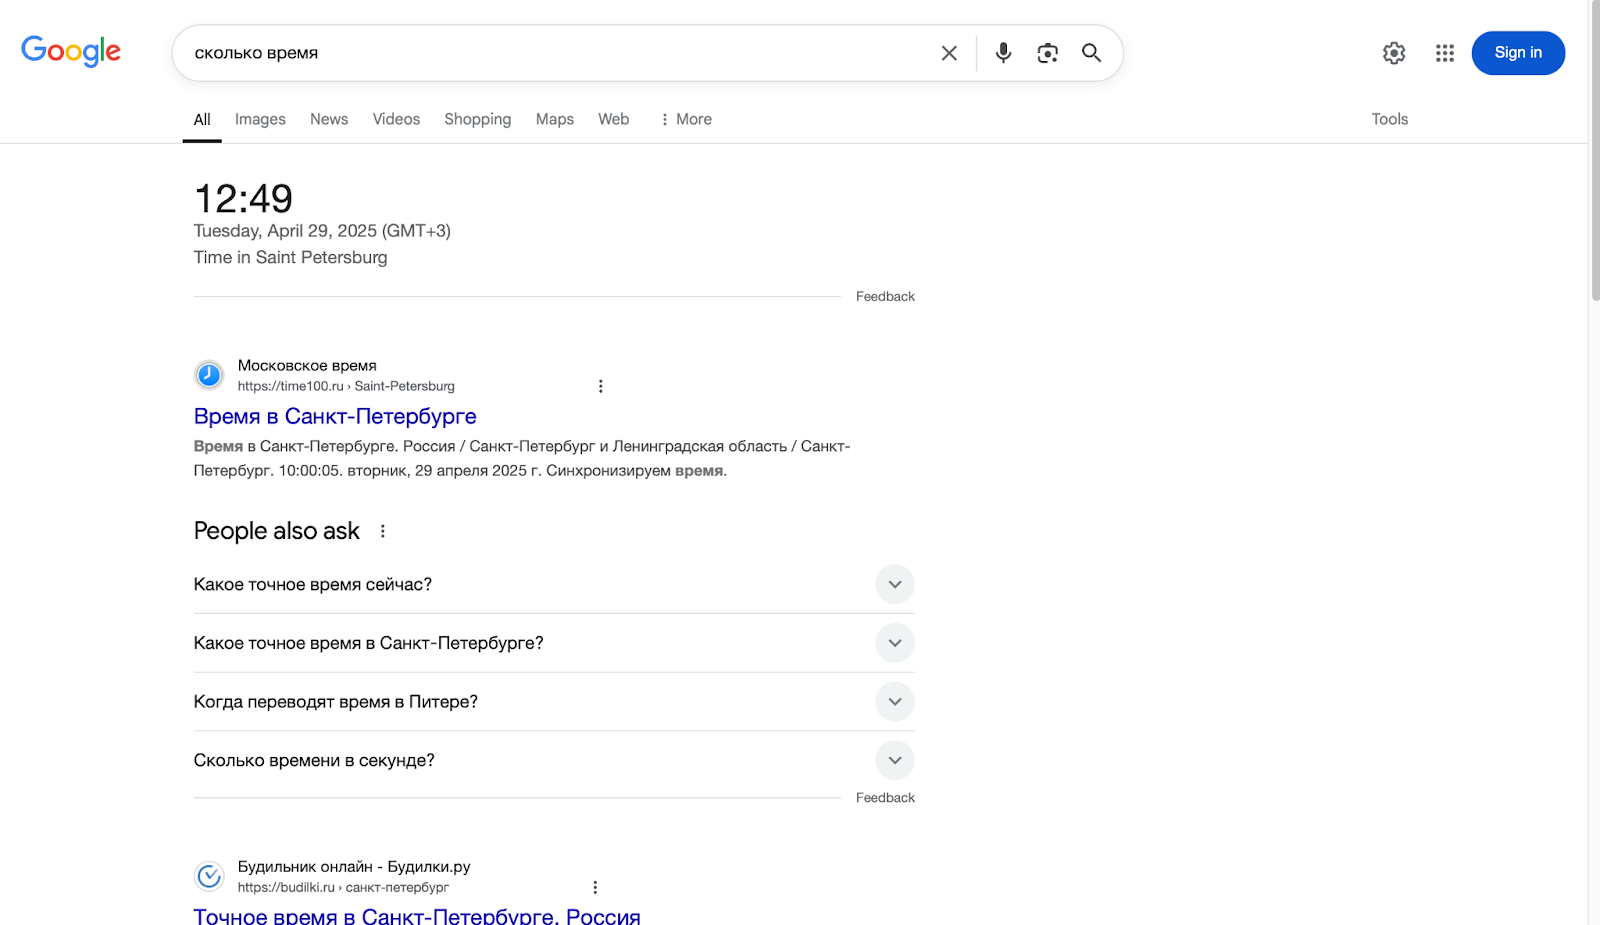Click the Google logo to return home
The width and height of the screenshot is (1600, 925).
[70, 51]
